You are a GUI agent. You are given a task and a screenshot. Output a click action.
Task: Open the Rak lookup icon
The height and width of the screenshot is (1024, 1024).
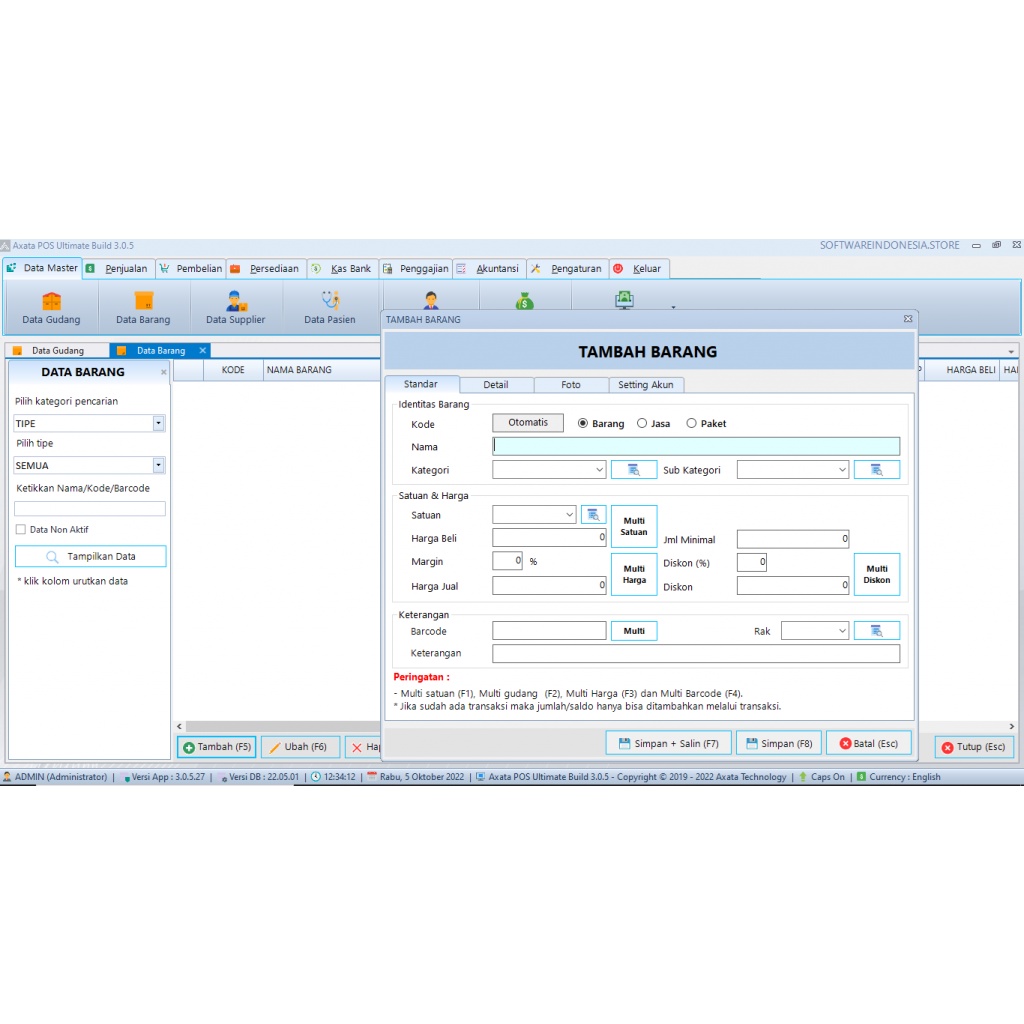coord(877,630)
